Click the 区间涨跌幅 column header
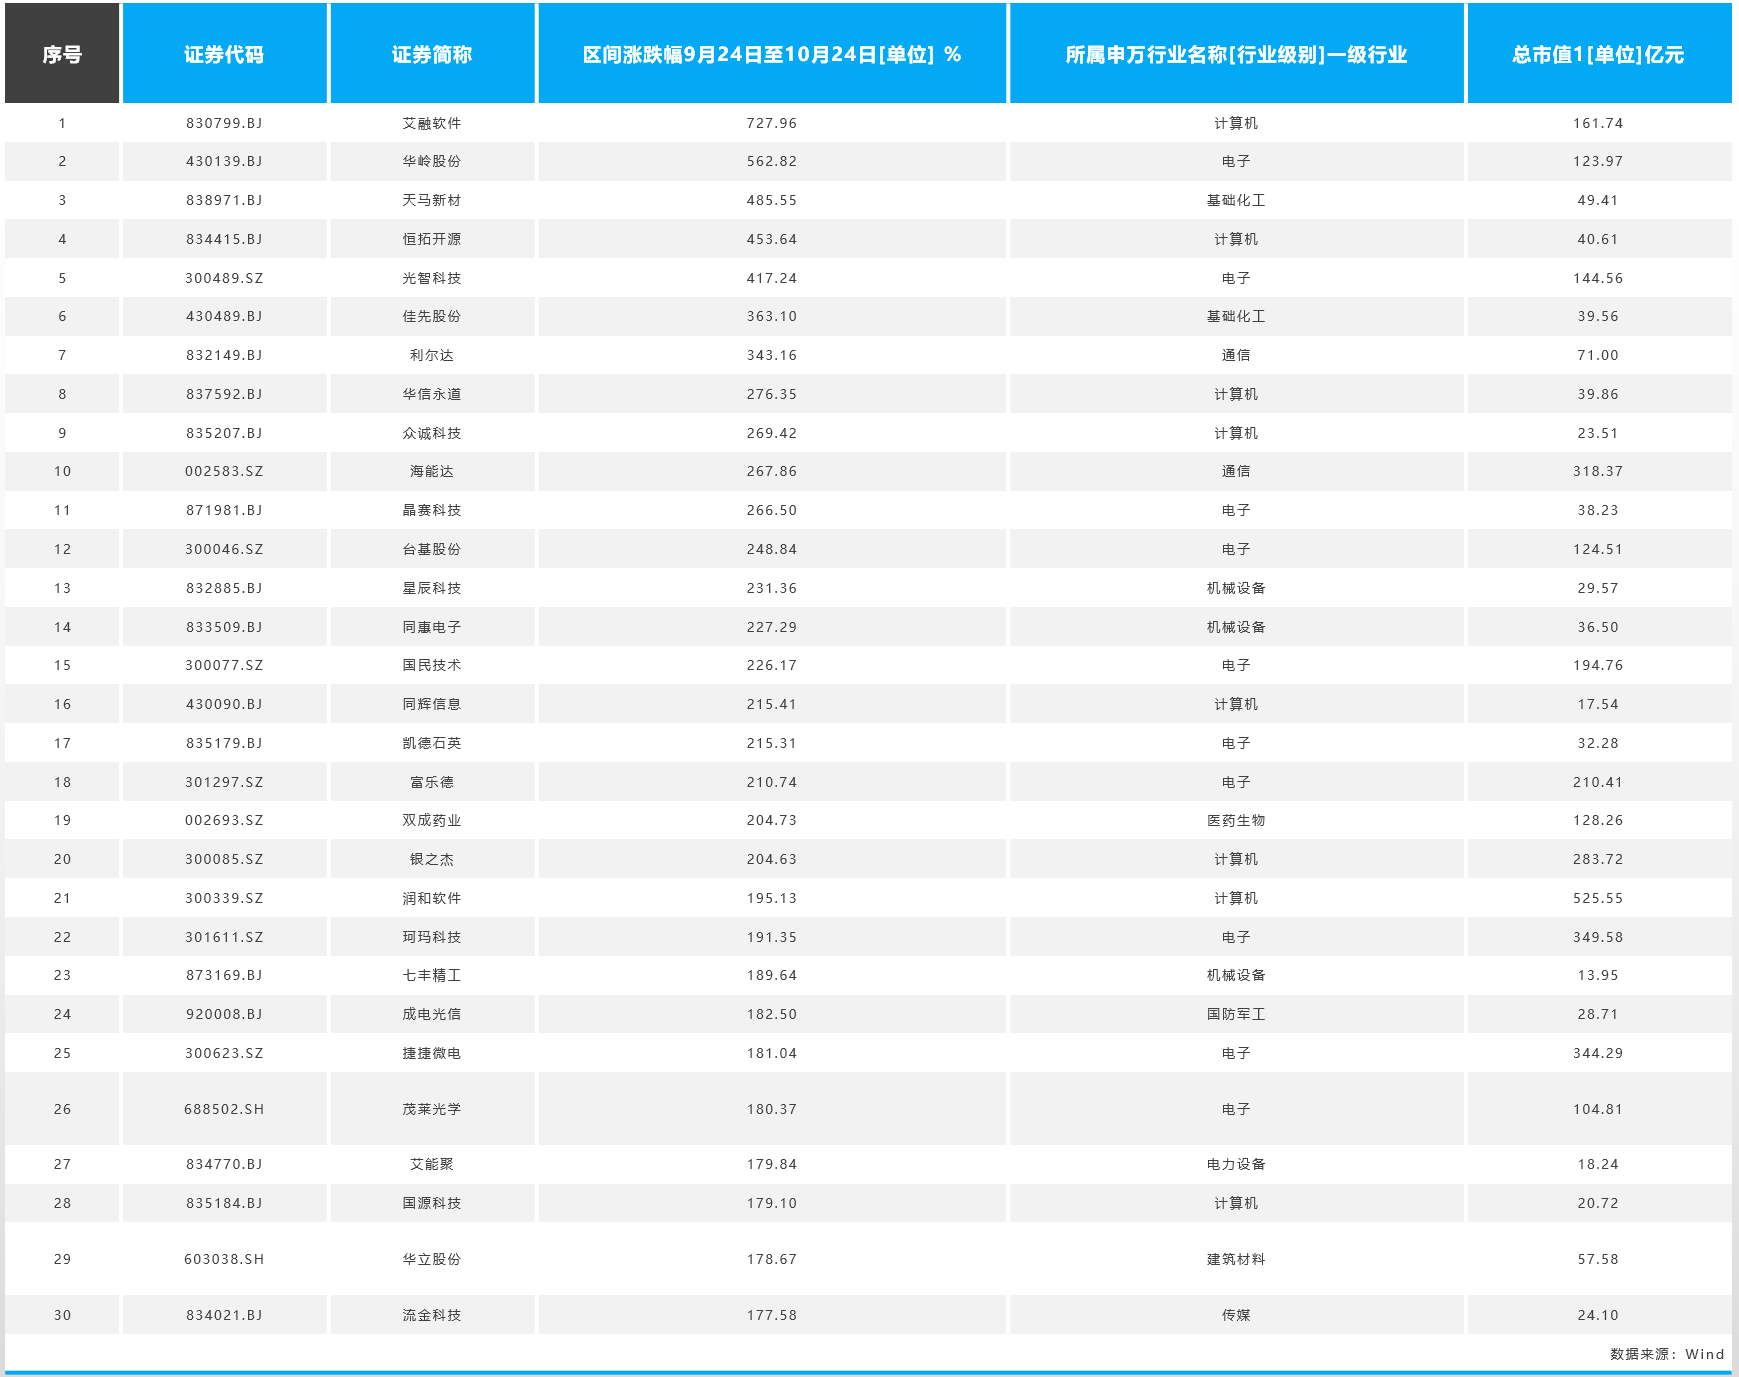Image resolution: width=1739 pixels, height=1377 pixels. tap(772, 54)
